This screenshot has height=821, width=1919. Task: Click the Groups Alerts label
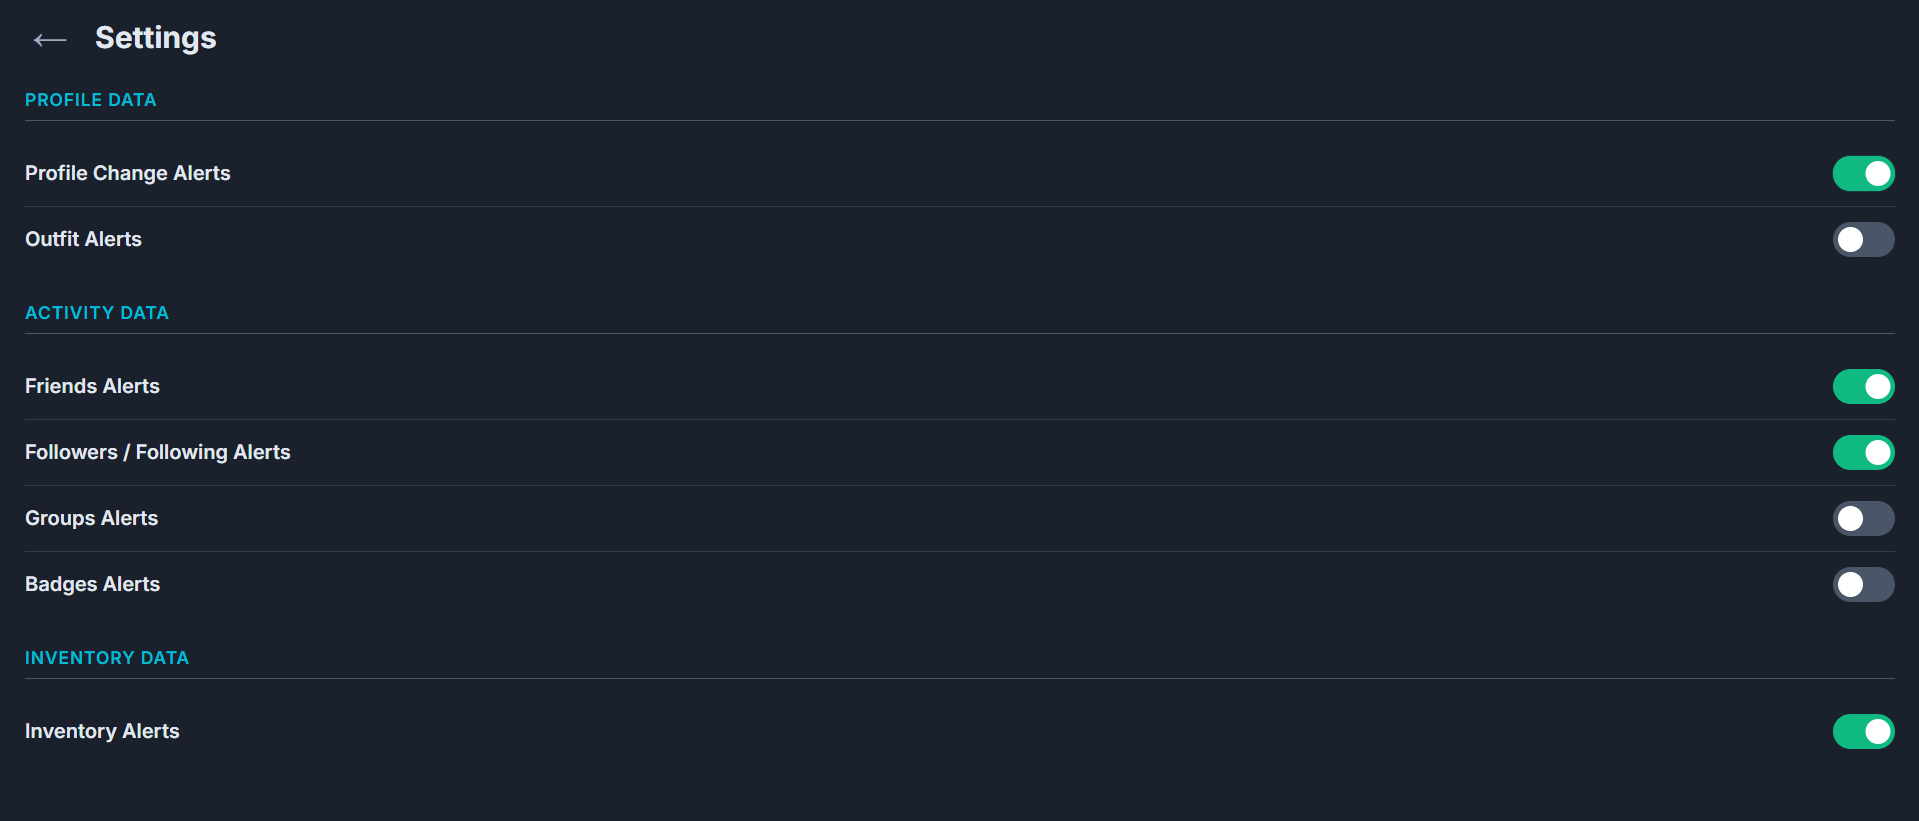tap(91, 518)
